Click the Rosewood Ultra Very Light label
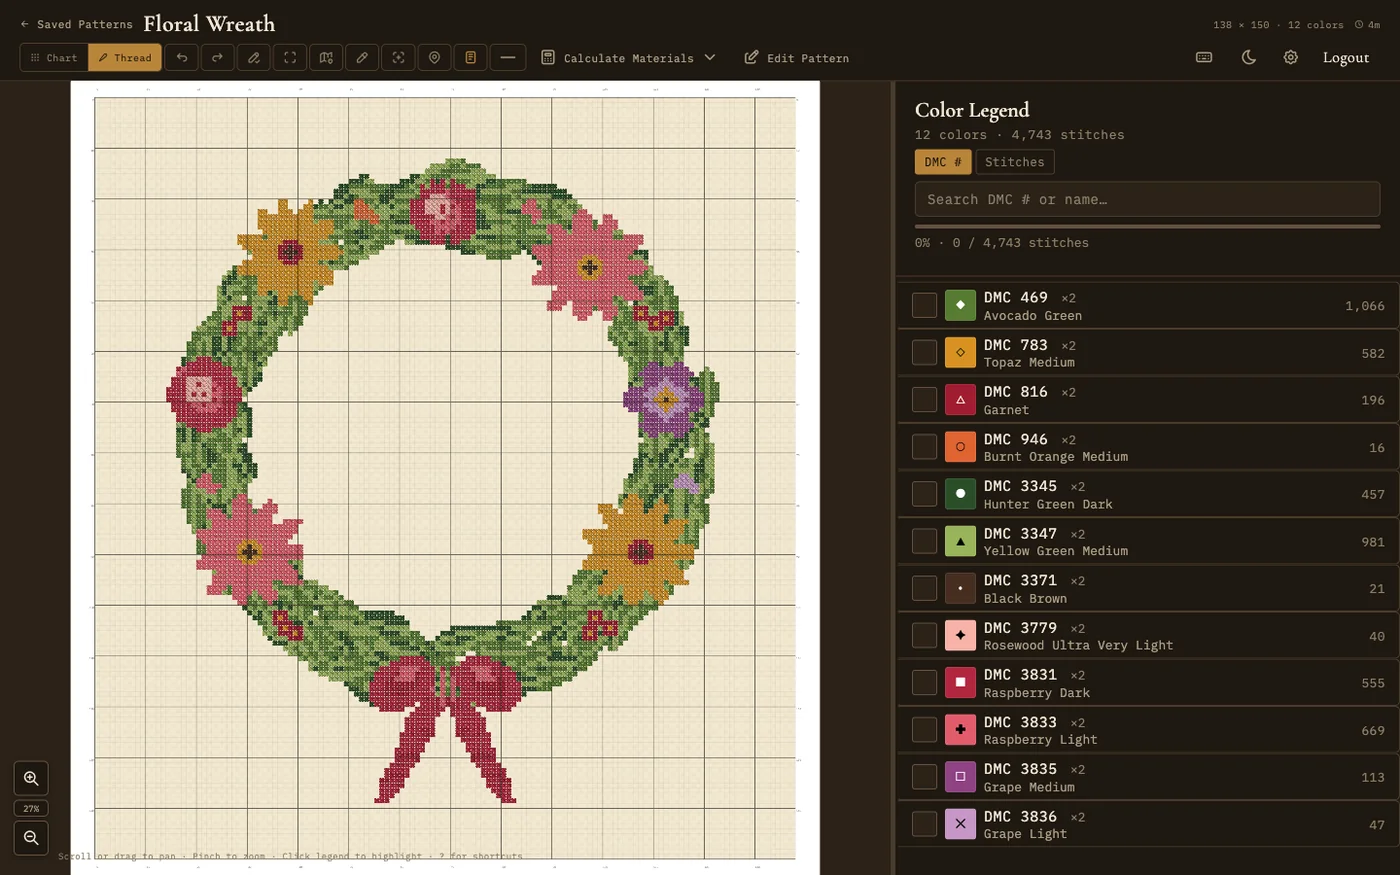 click(1078, 645)
